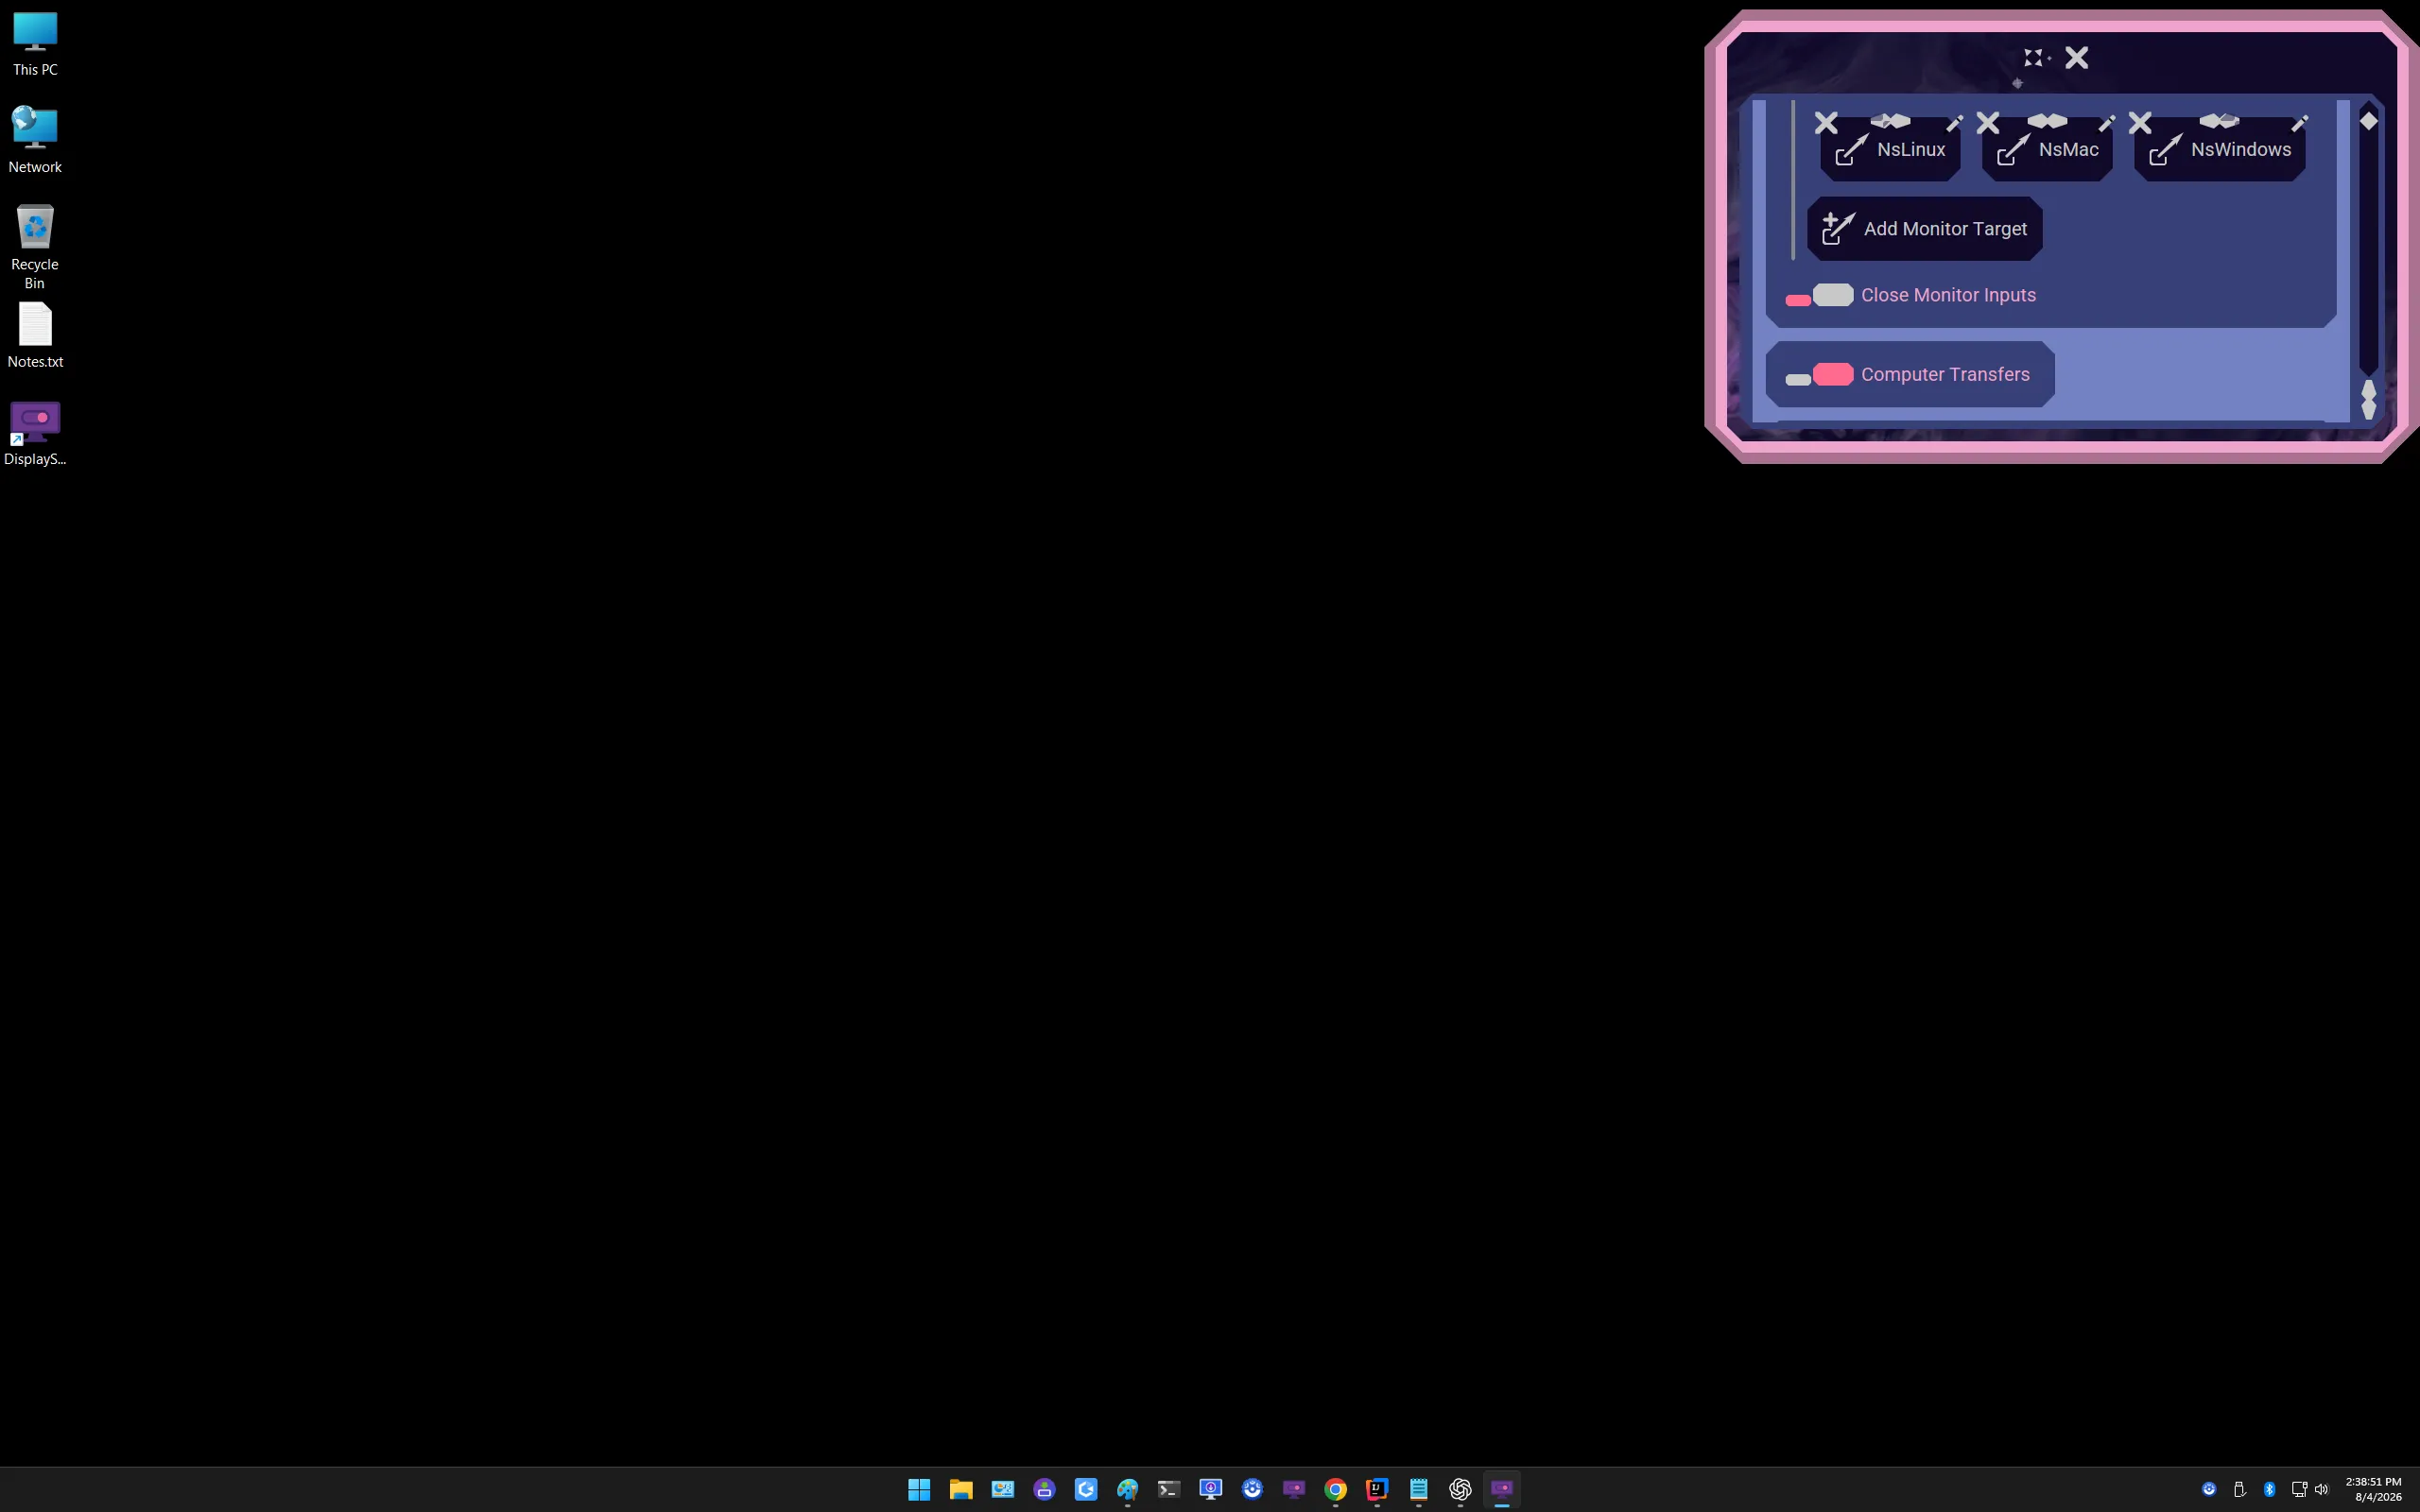Open the clock showing 2:38:51 PM
Viewport: 2420px width, 1512px height.
(2375, 1489)
